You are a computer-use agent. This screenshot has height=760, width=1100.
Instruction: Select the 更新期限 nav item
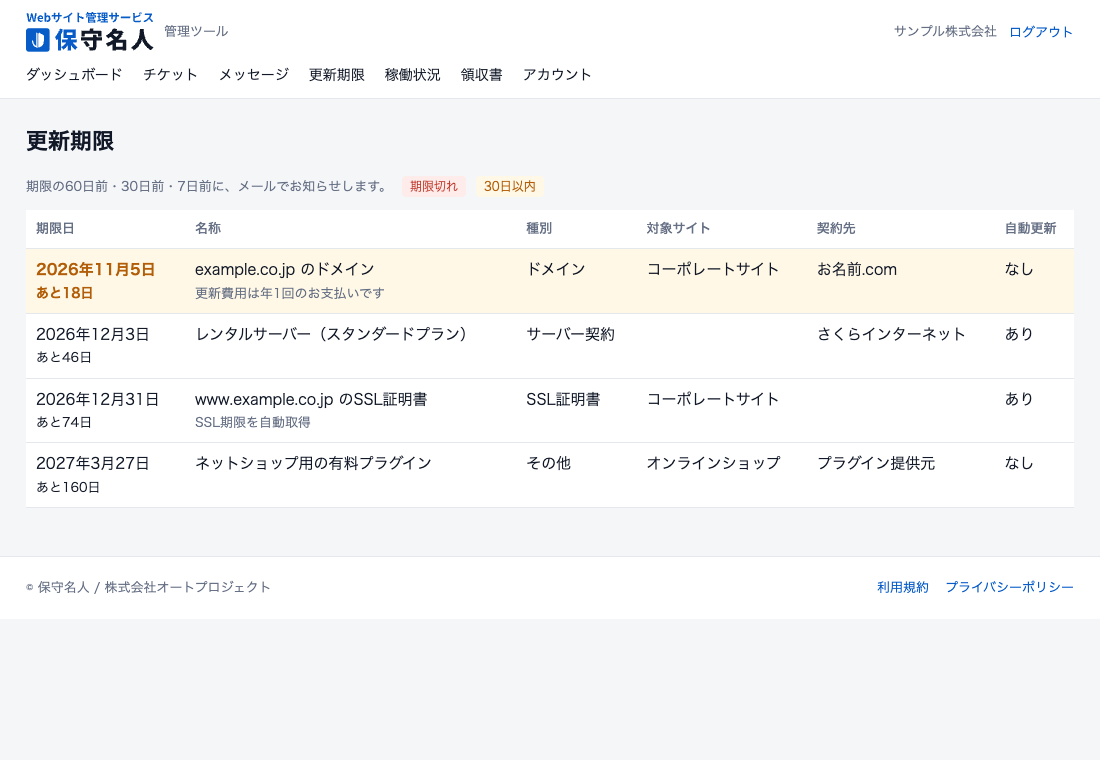[x=337, y=74]
